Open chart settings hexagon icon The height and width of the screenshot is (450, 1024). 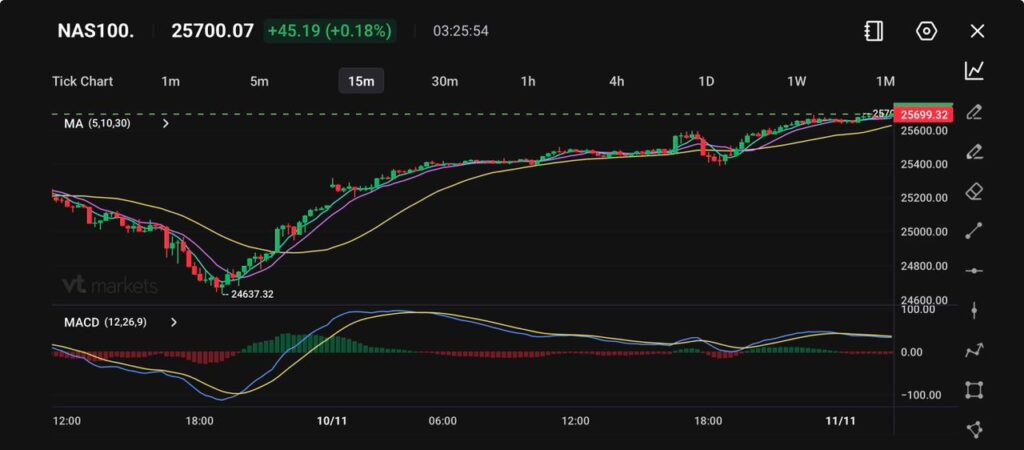(x=926, y=31)
